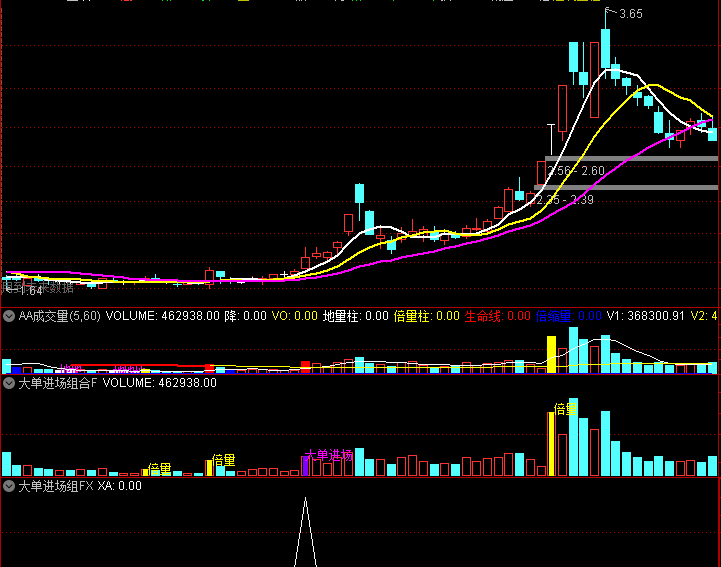Click the purple volume bar under 大单进场
This screenshot has width=721, height=567.
(305, 466)
